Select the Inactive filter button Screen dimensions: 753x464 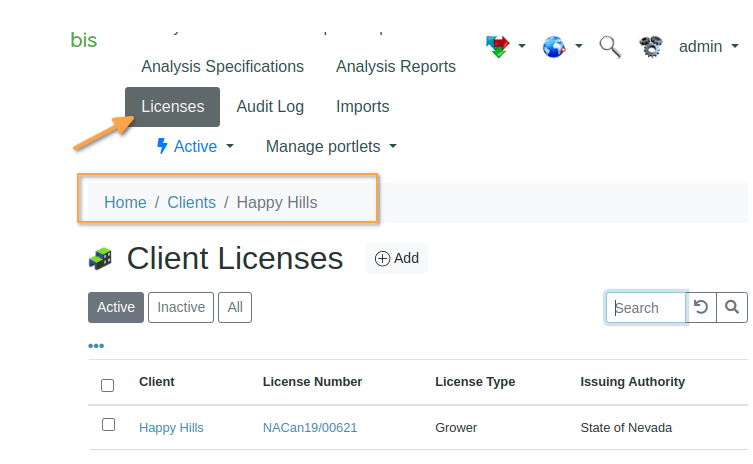(181, 307)
